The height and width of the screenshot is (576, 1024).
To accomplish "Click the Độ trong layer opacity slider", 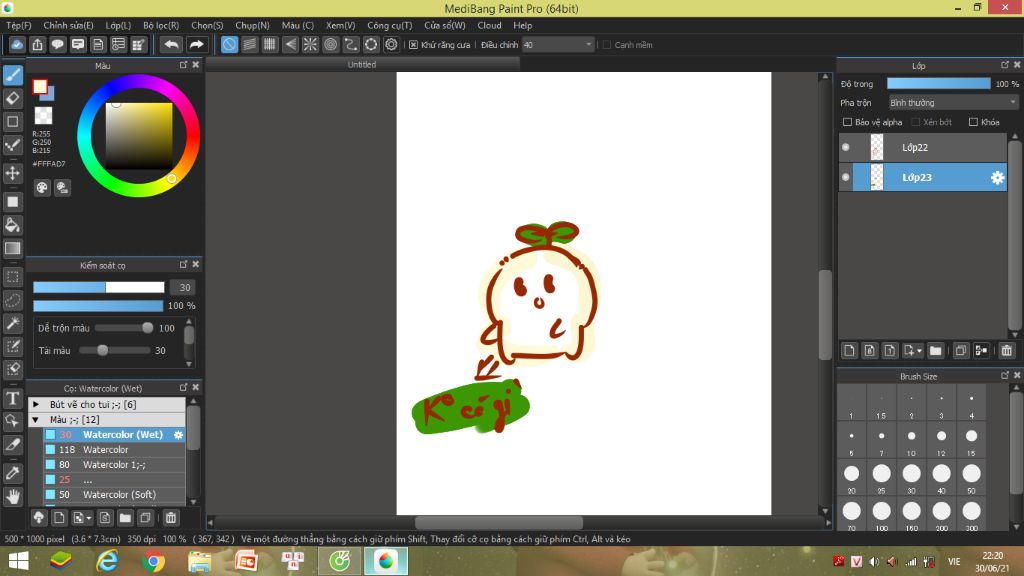I will (x=938, y=84).
